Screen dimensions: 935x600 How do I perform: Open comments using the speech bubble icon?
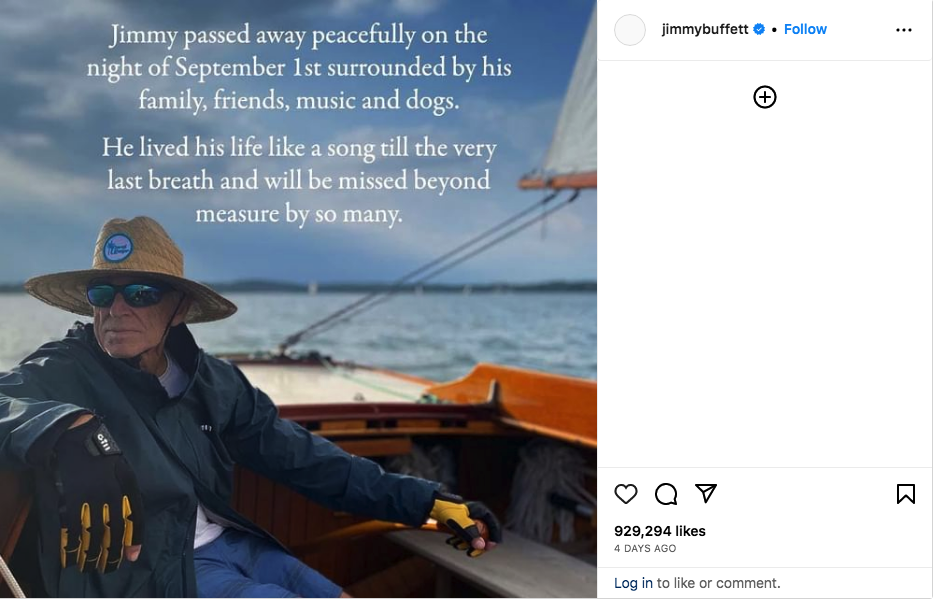pos(666,494)
